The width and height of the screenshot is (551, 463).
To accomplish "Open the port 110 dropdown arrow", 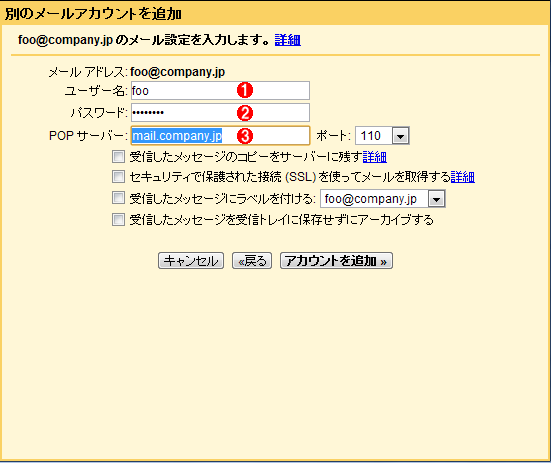I will 401,136.
